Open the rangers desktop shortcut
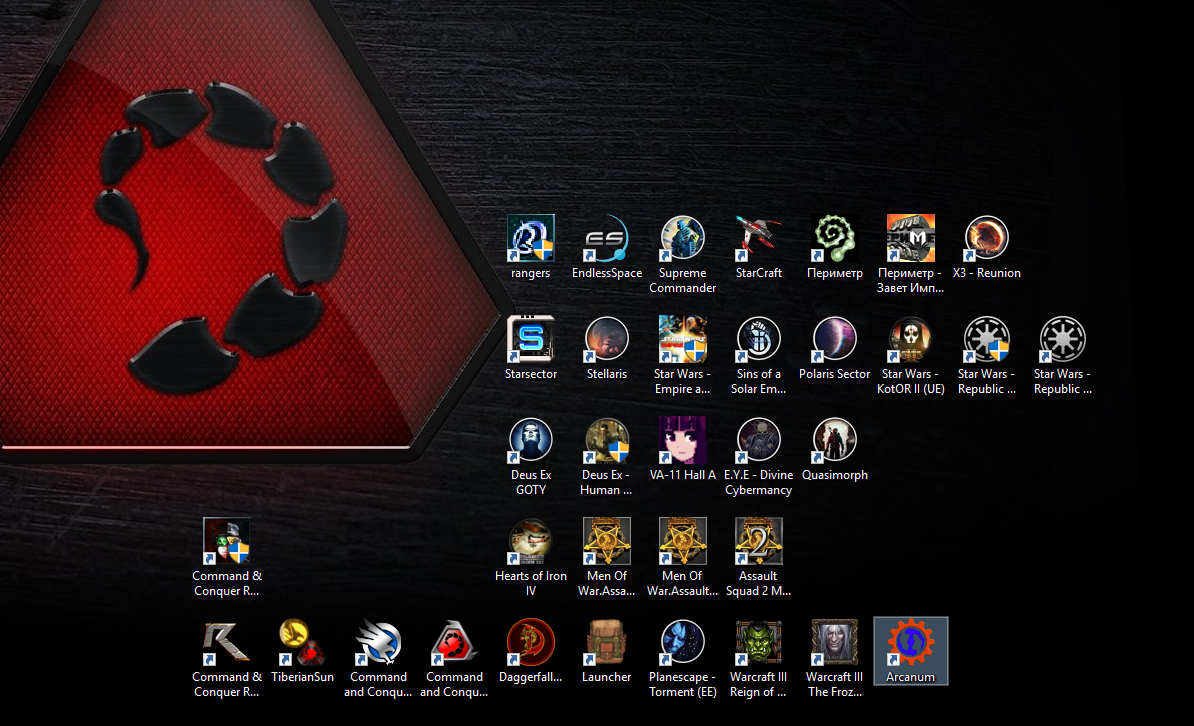The image size is (1194, 726). coord(531,238)
